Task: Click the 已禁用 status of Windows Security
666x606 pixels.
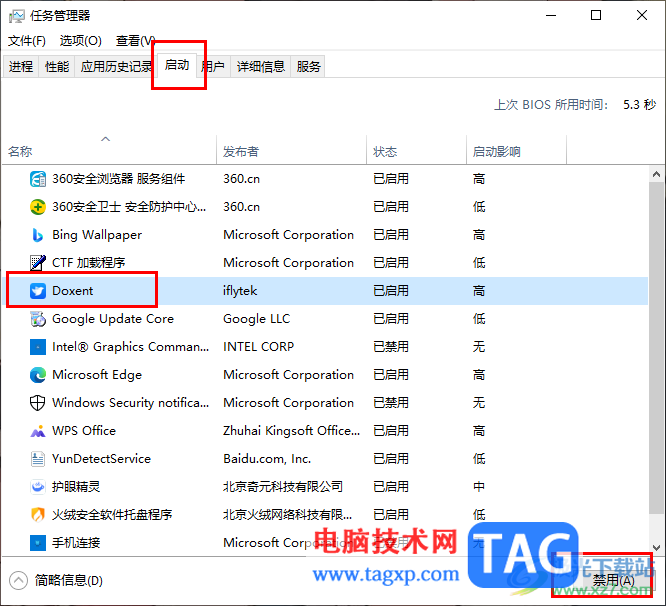Action: pyautogui.click(x=391, y=403)
